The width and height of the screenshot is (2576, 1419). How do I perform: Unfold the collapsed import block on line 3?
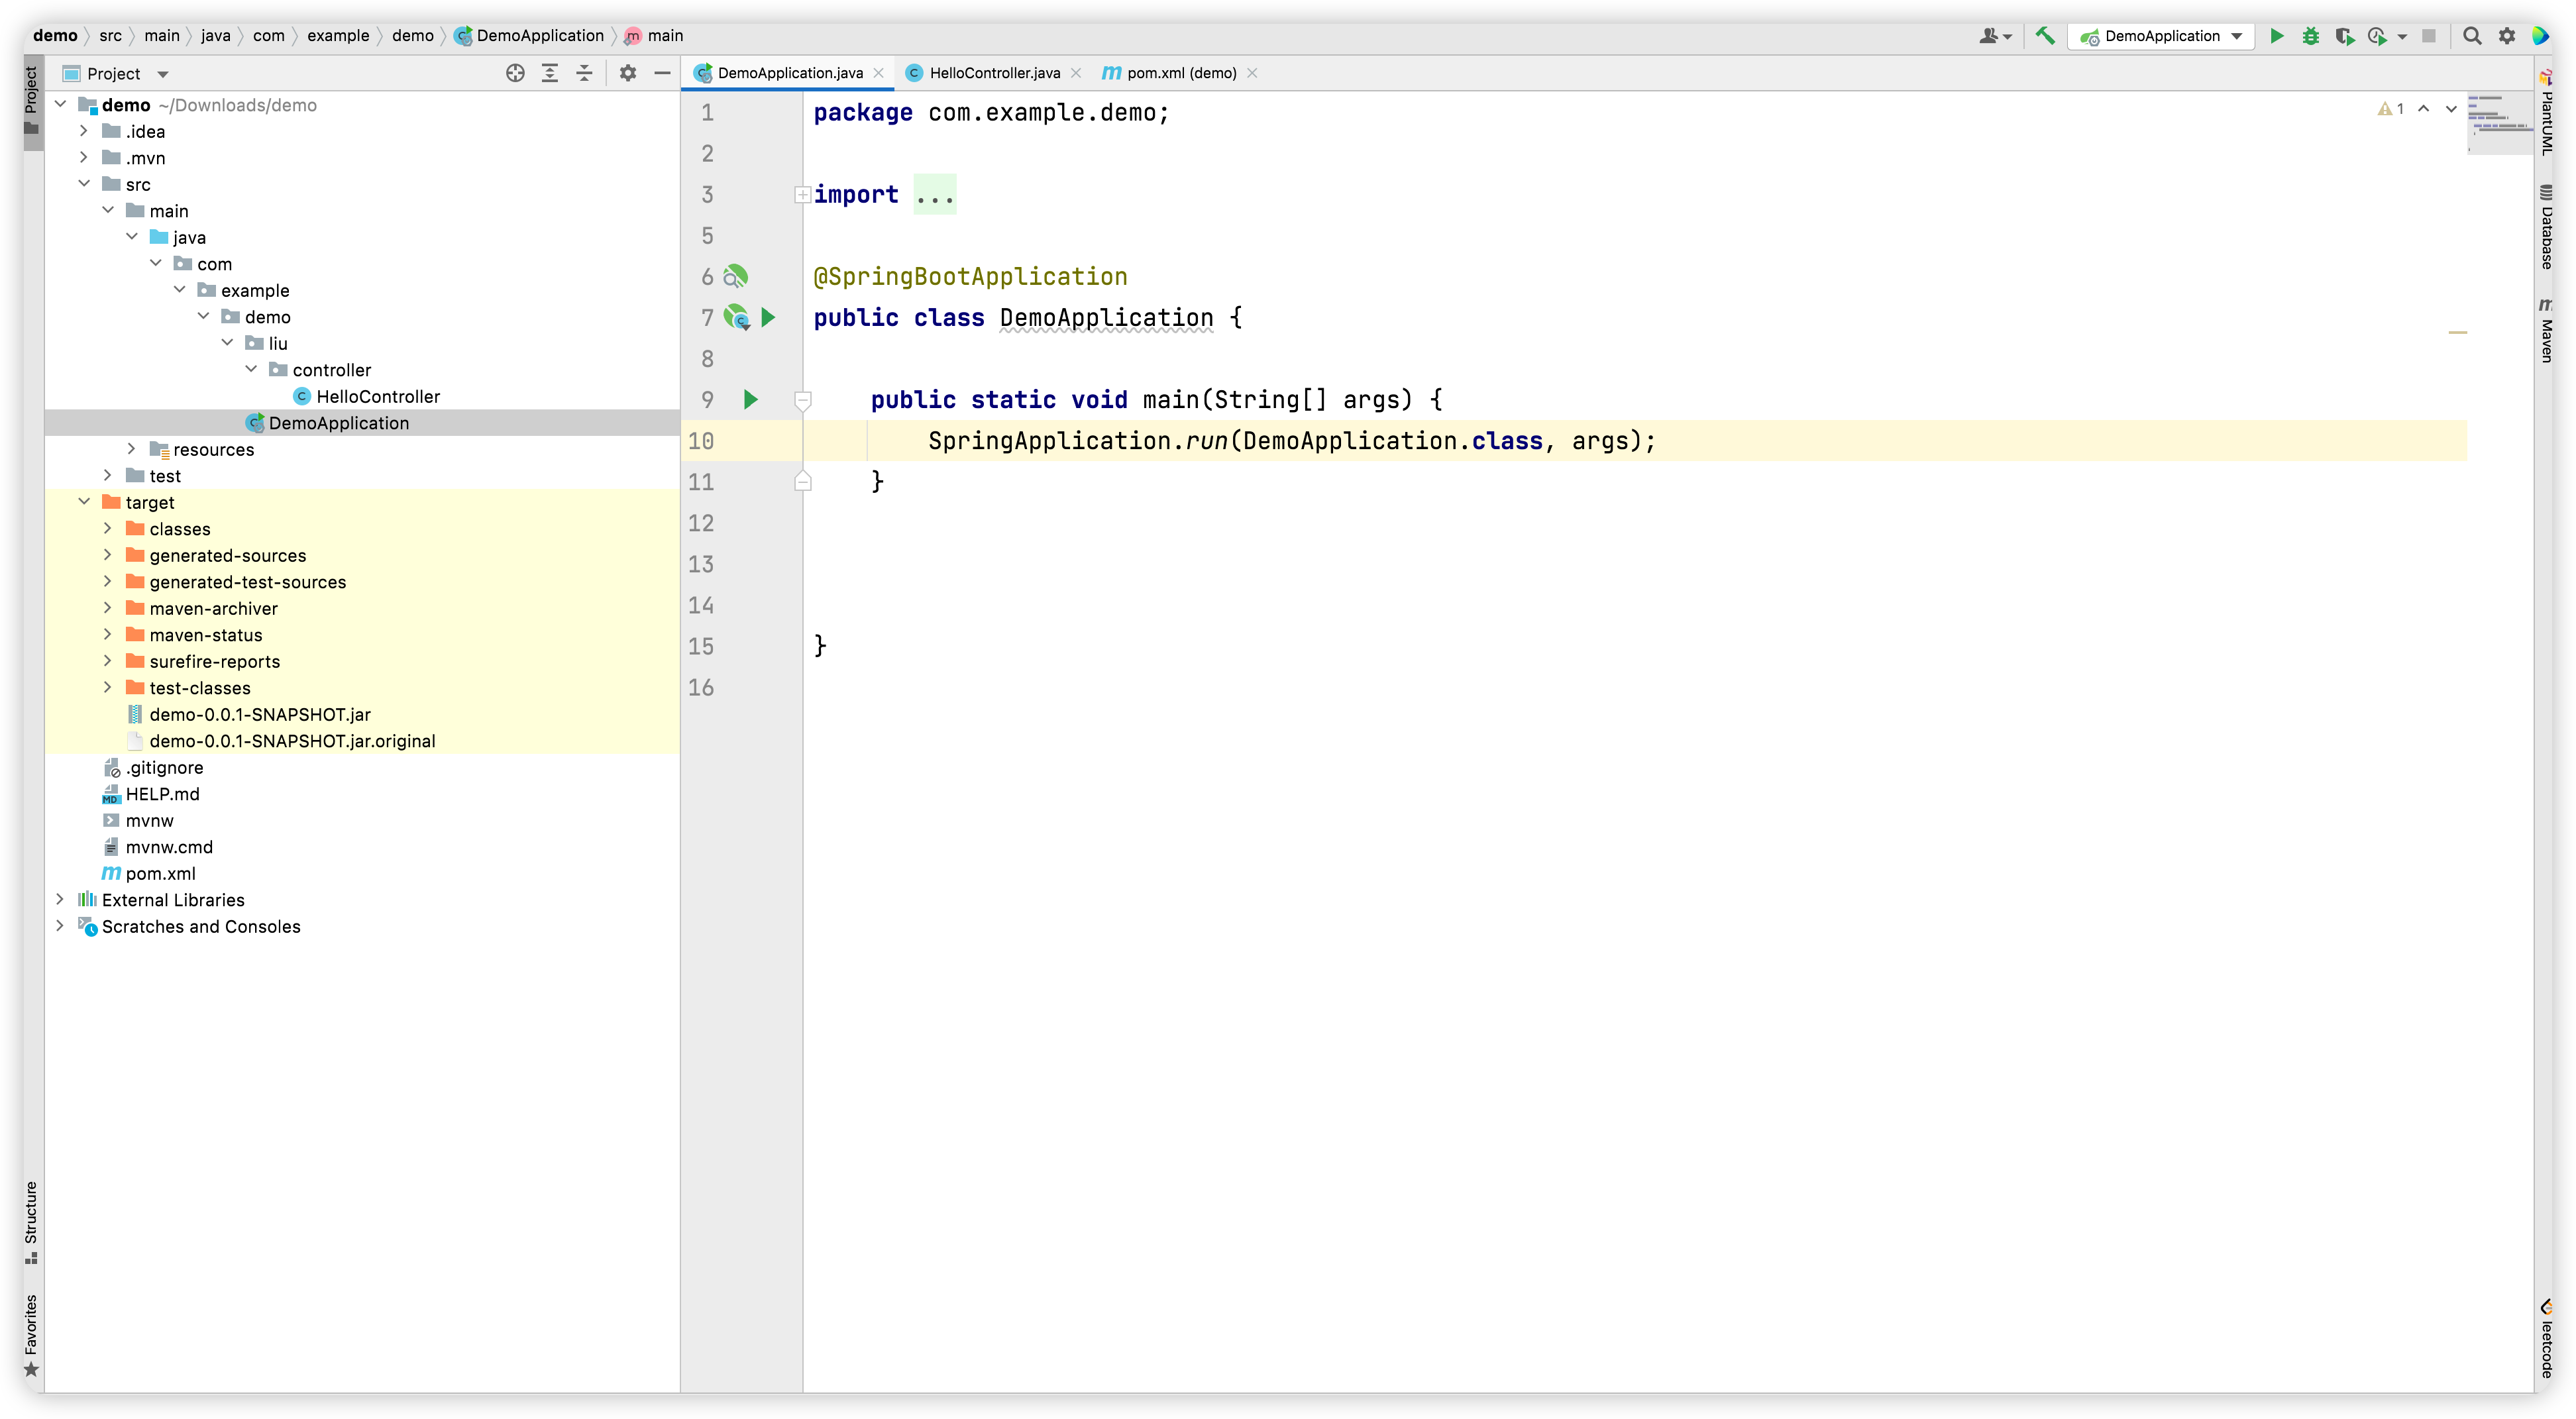tap(802, 195)
